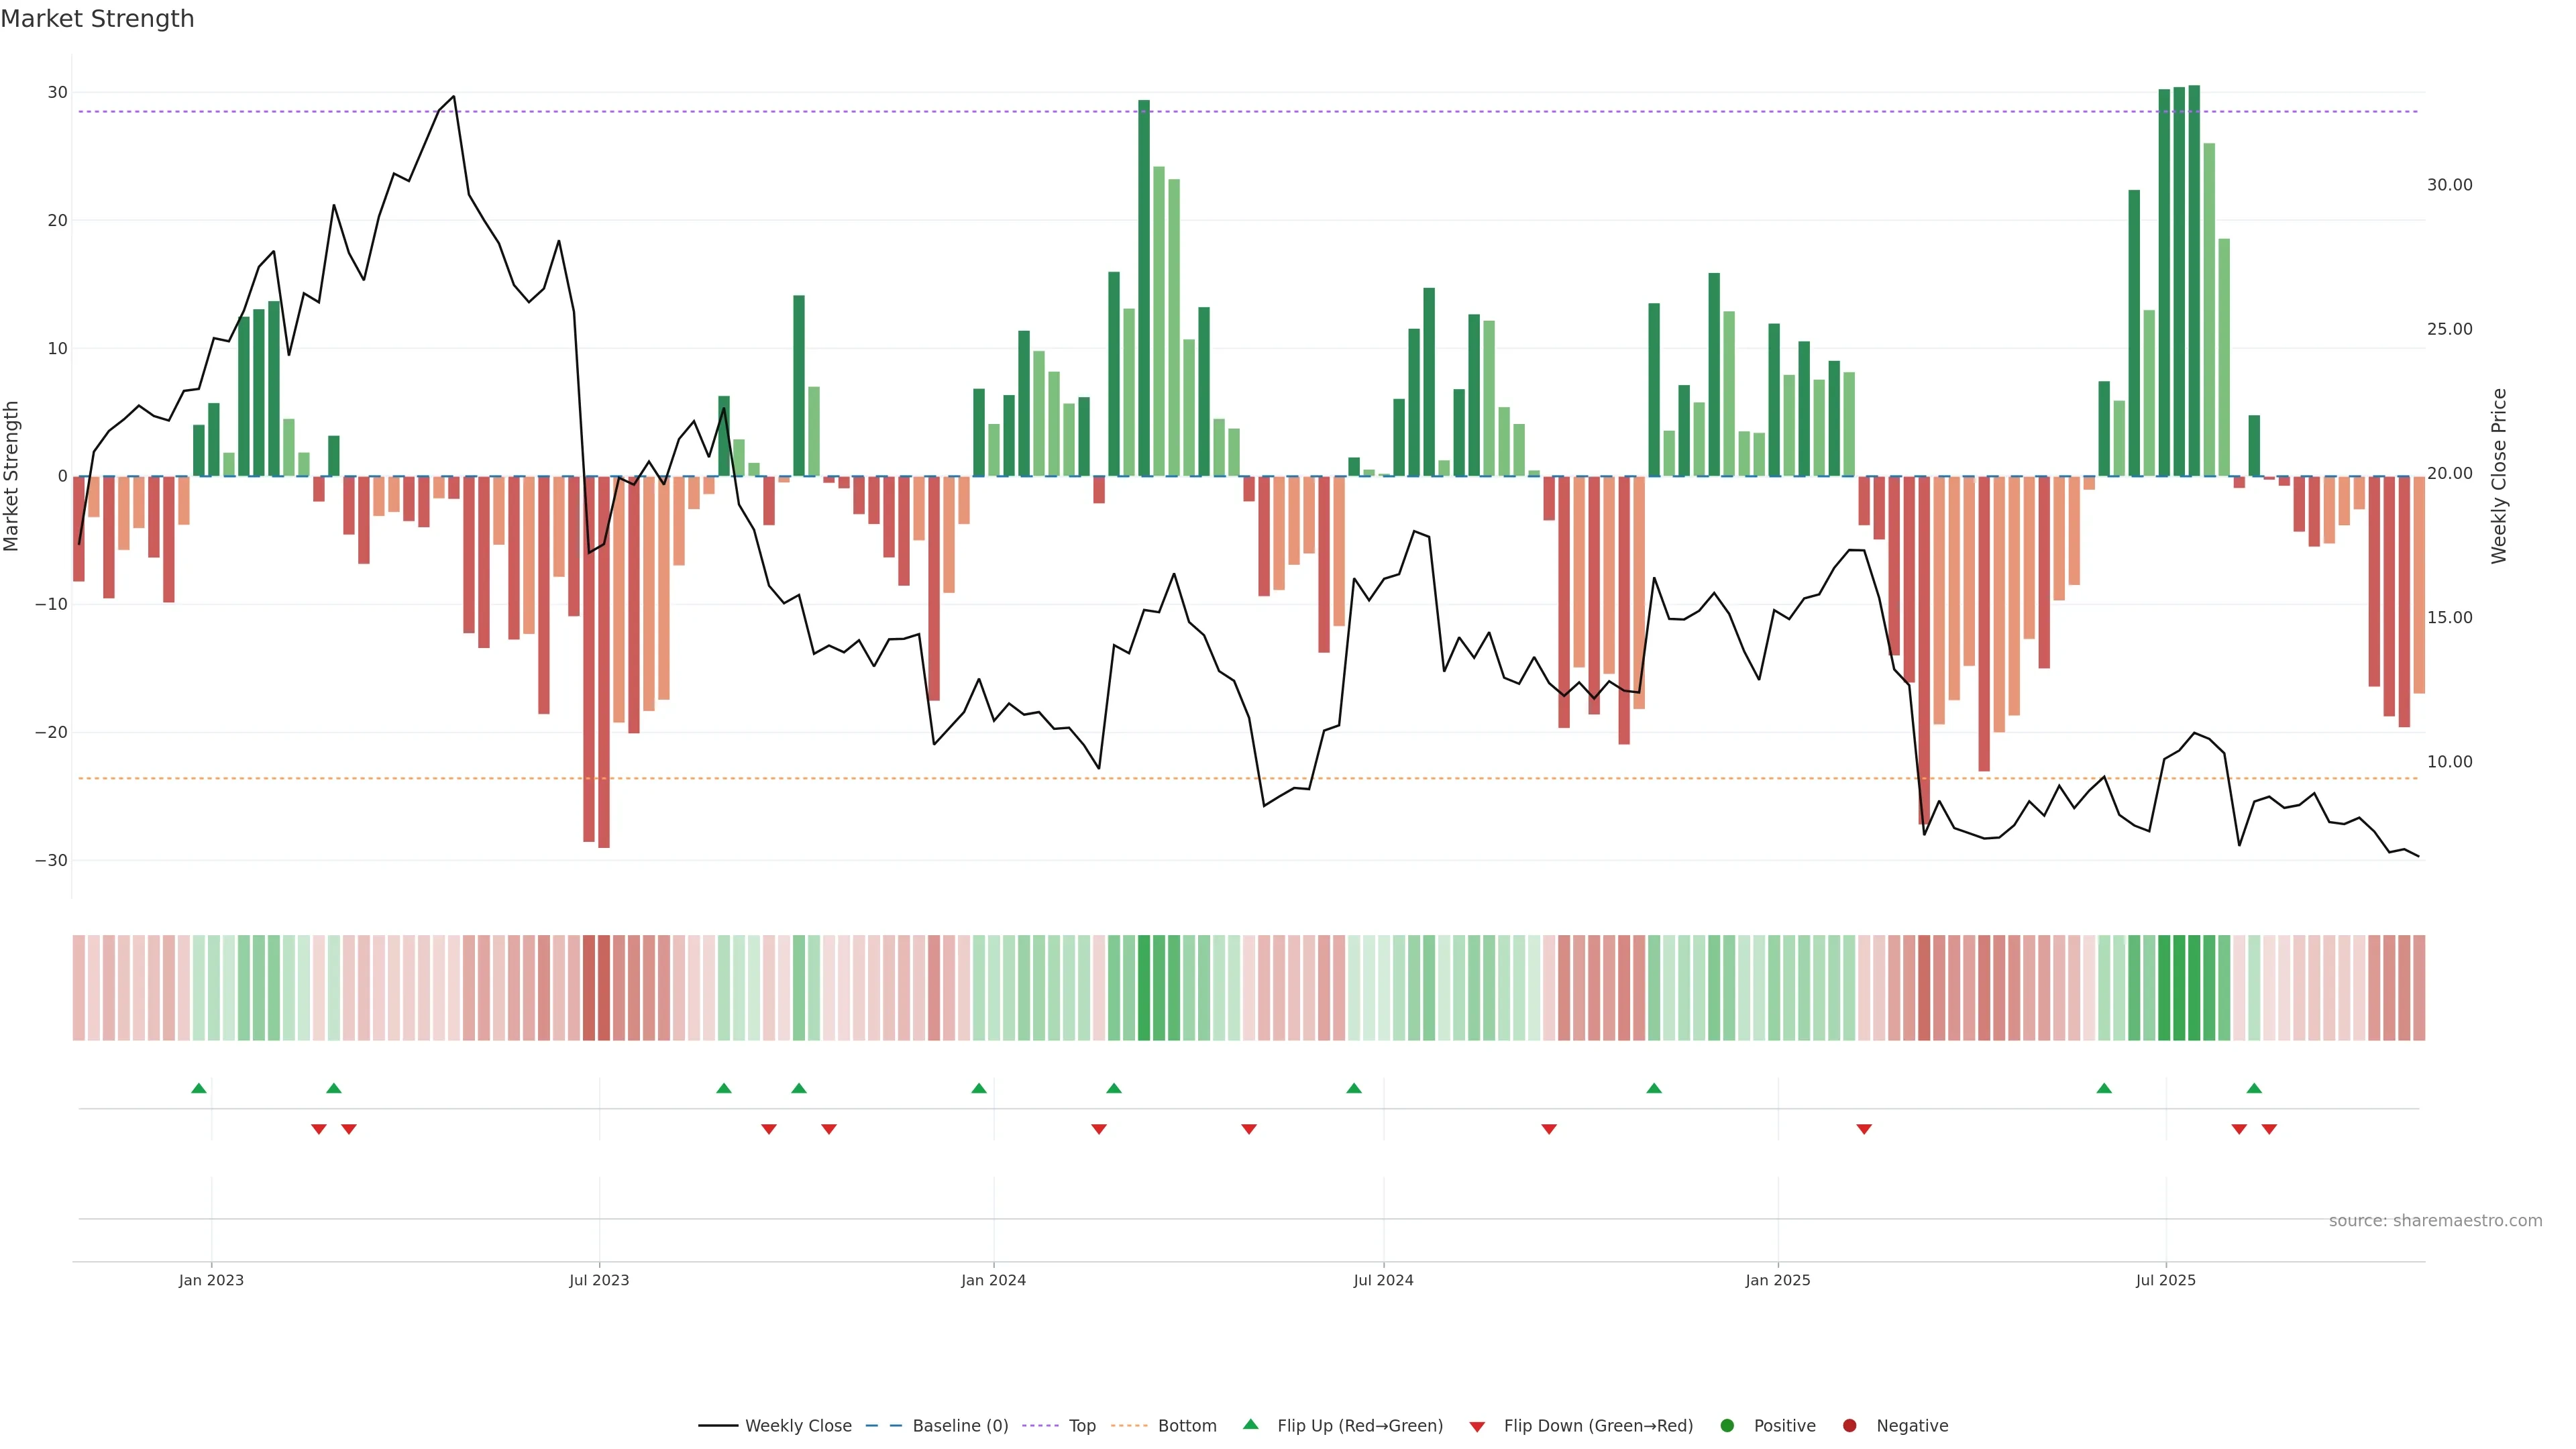This screenshot has width=2576, height=1449.
Task: Click the Weekly Close Price axis title
Action: click(x=2499, y=476)
